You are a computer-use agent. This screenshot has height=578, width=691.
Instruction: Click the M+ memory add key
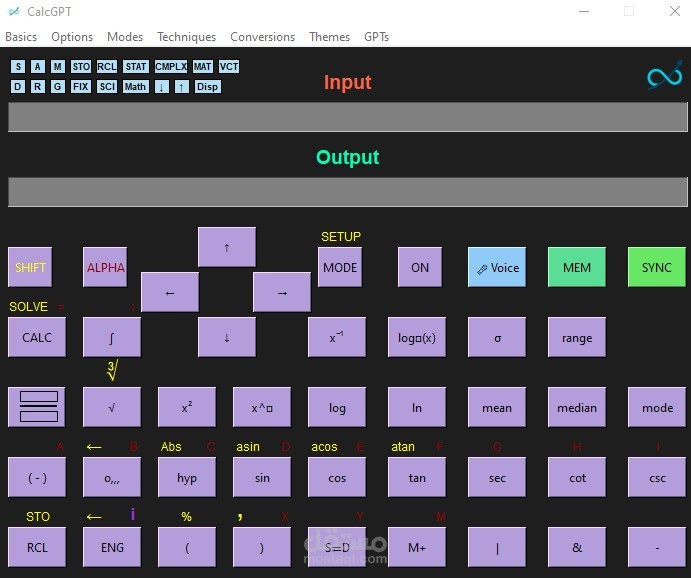(417, 547)
